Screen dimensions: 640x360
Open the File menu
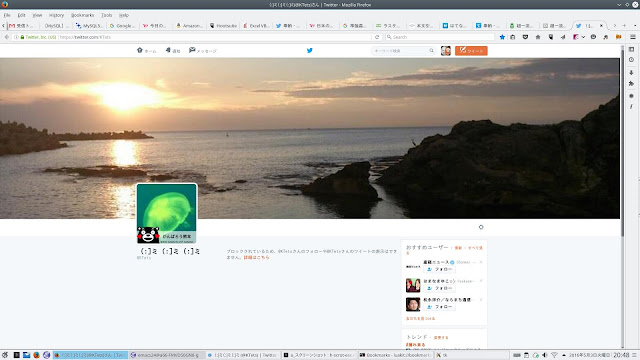(x=7, y=15)
